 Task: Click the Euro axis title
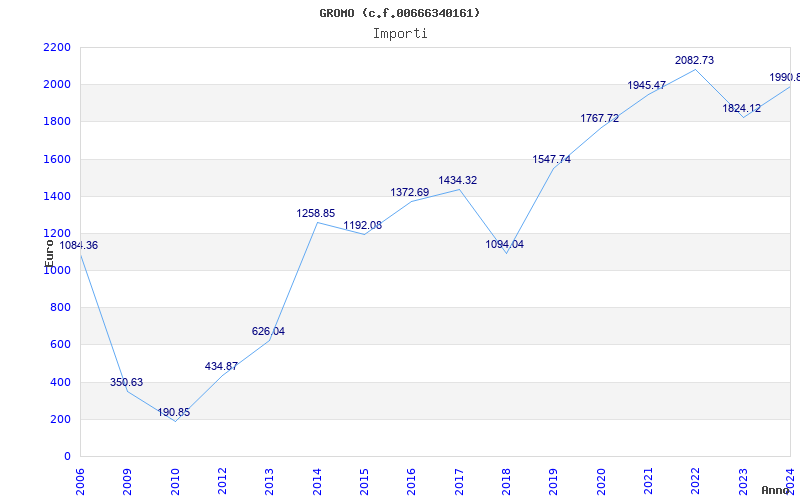pyautogui.click(x=49, y=253)
